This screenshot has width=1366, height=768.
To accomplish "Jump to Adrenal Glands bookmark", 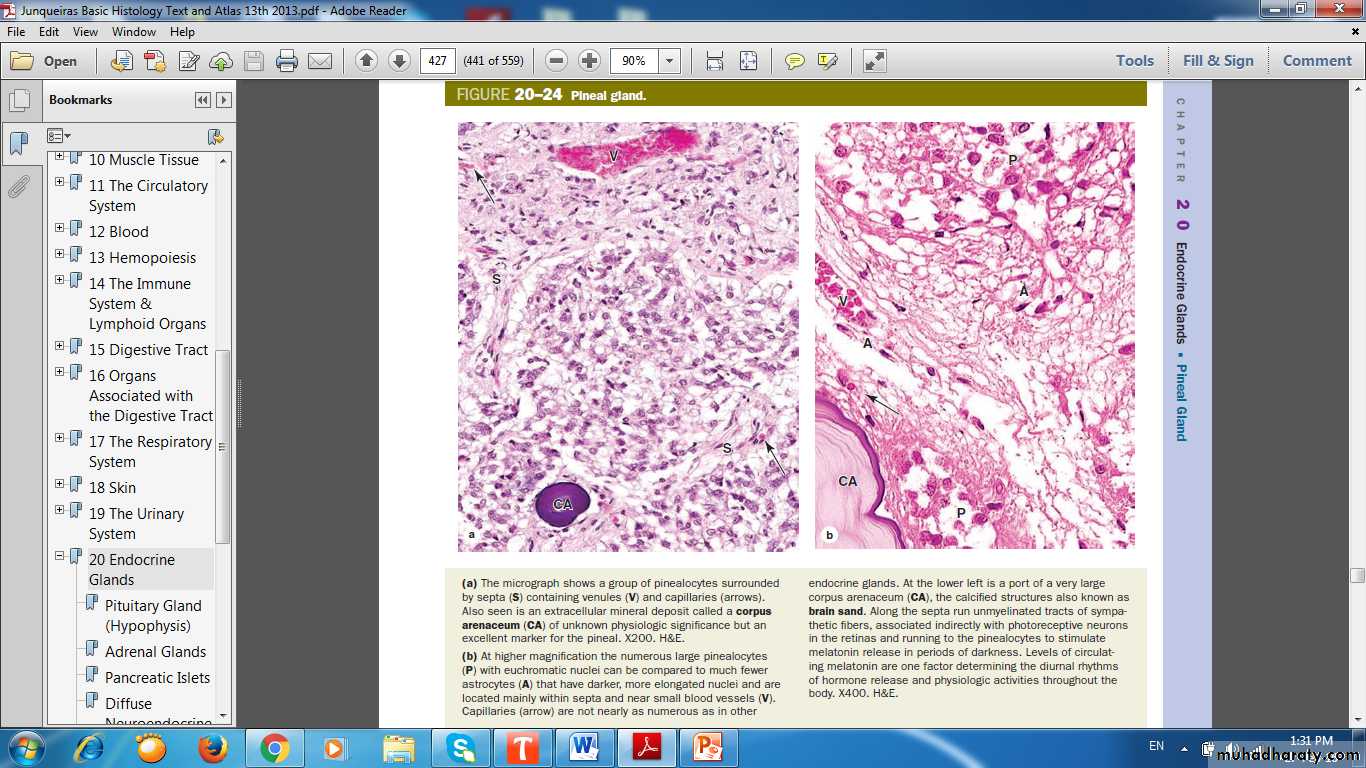I will [155, 651].
